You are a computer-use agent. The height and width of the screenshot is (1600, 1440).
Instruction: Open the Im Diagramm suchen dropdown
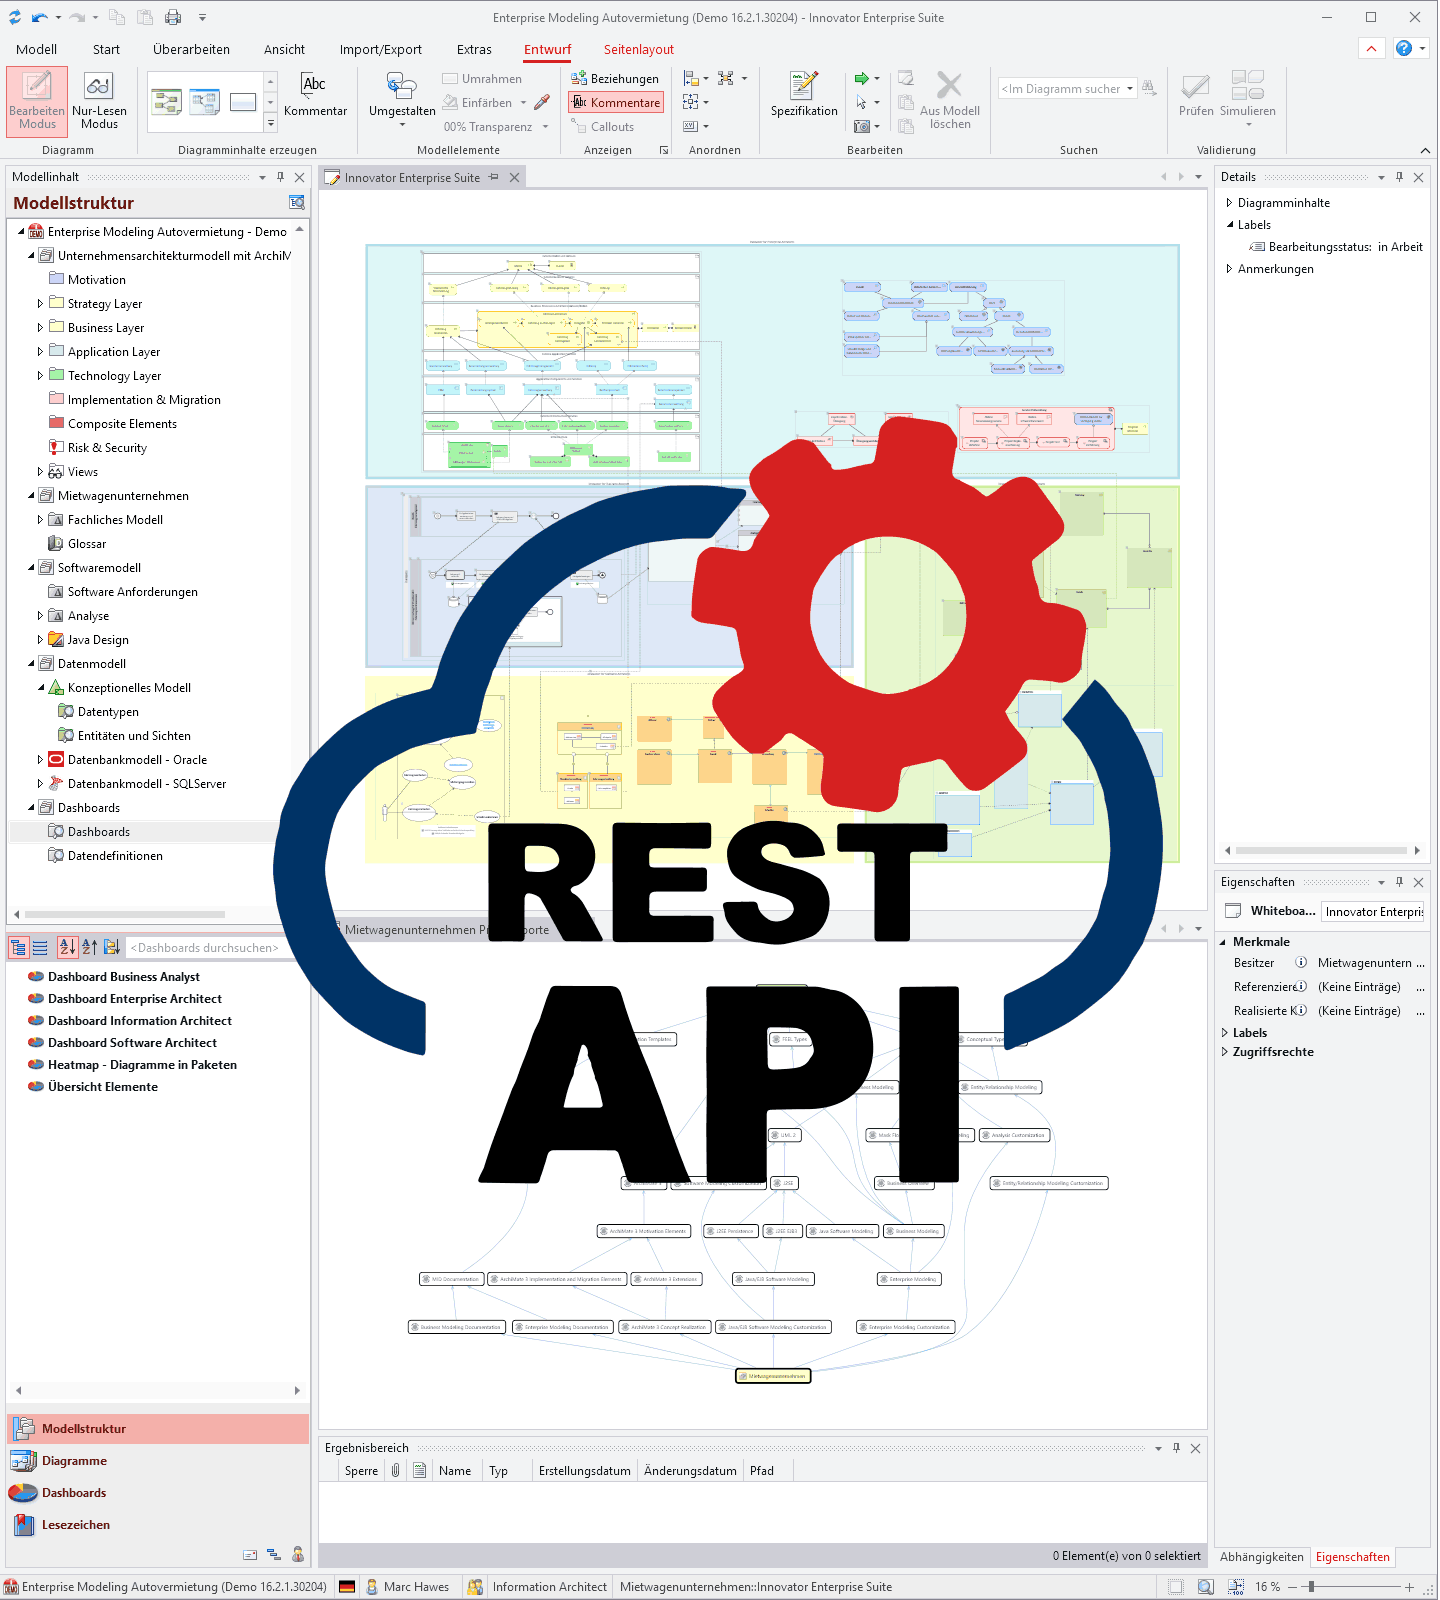pos(1130,89)
